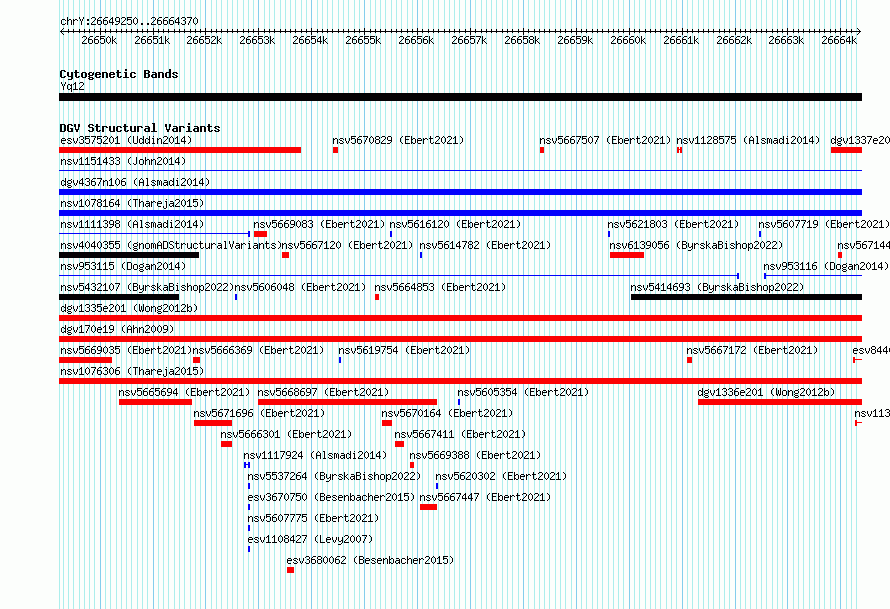Click the 26650k ruler position label
890x609 pixels.
(x=99, y=40)
